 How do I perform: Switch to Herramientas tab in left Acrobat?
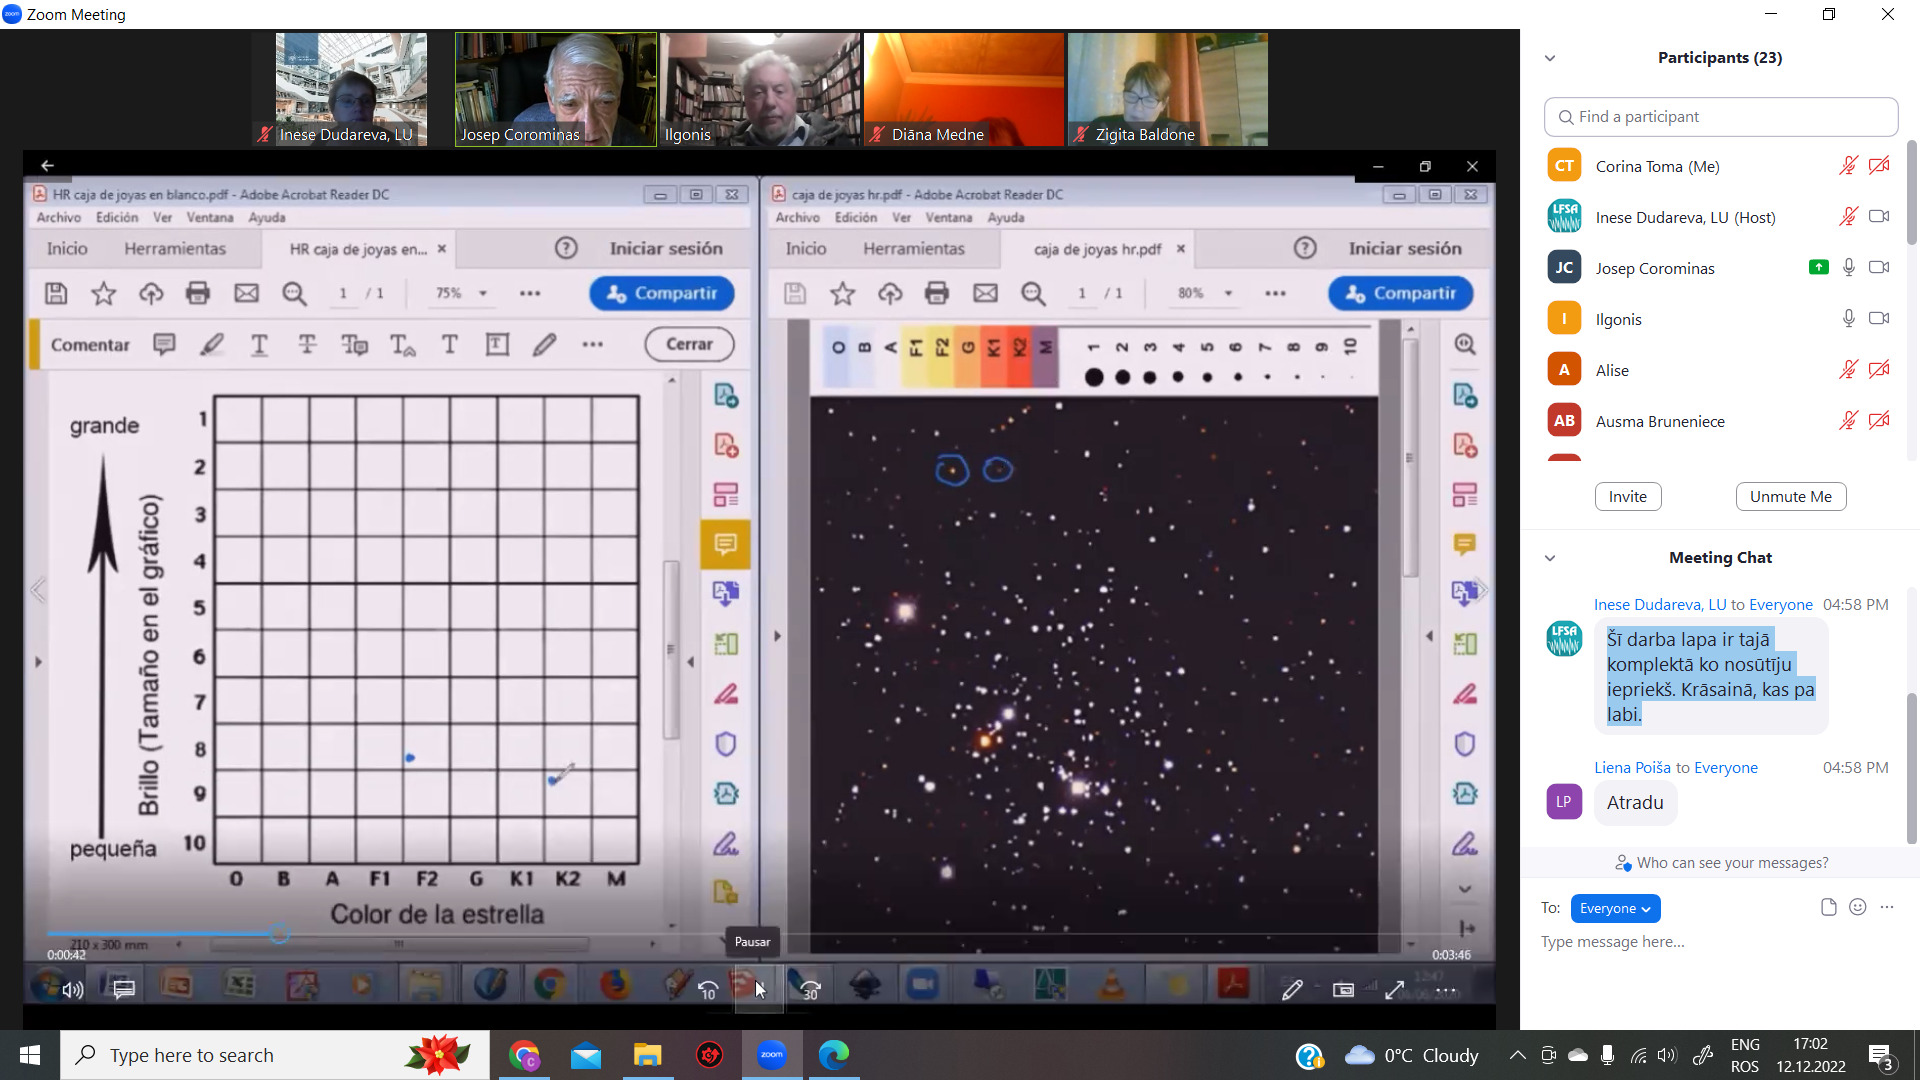coord(175,248)
